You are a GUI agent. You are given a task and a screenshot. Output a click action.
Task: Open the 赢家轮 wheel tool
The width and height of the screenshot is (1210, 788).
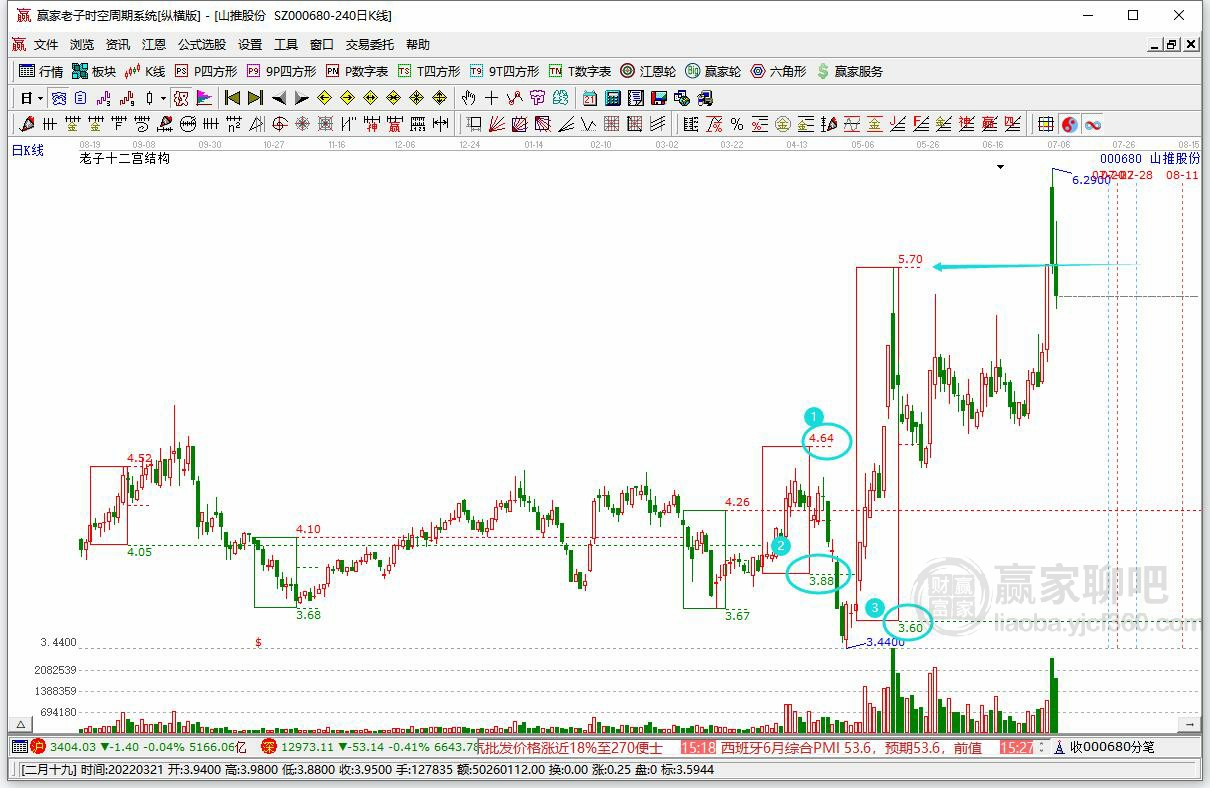(x=713, y=71)
